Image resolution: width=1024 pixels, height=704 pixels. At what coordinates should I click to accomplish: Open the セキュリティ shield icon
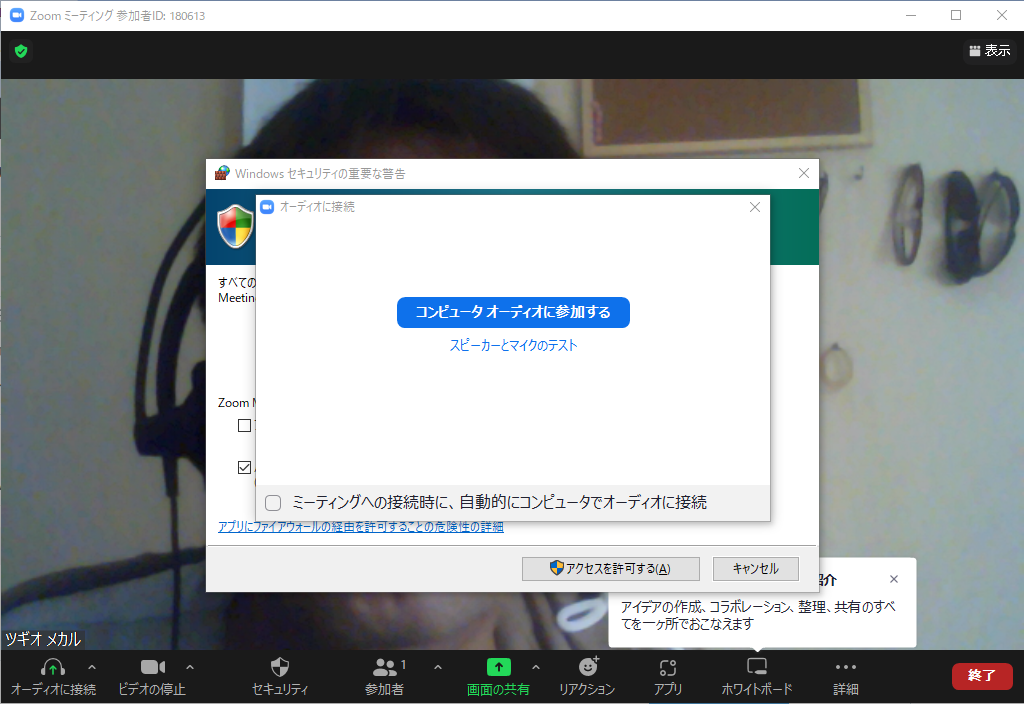(x=280, y=667)
